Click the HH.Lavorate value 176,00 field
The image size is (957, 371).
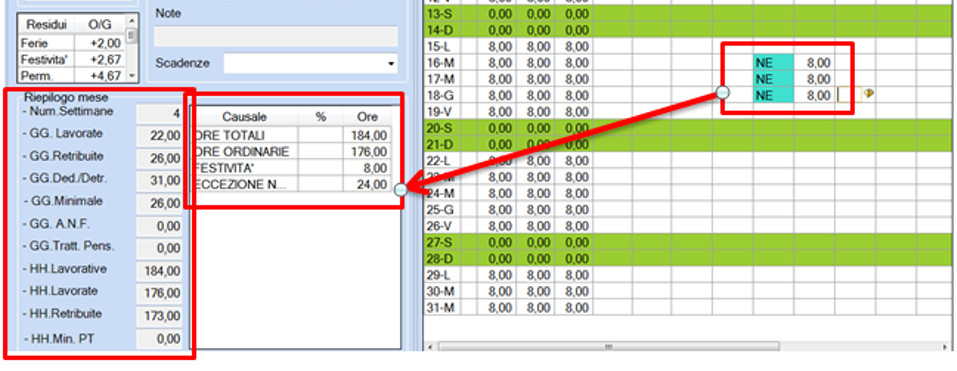[159, 294]
